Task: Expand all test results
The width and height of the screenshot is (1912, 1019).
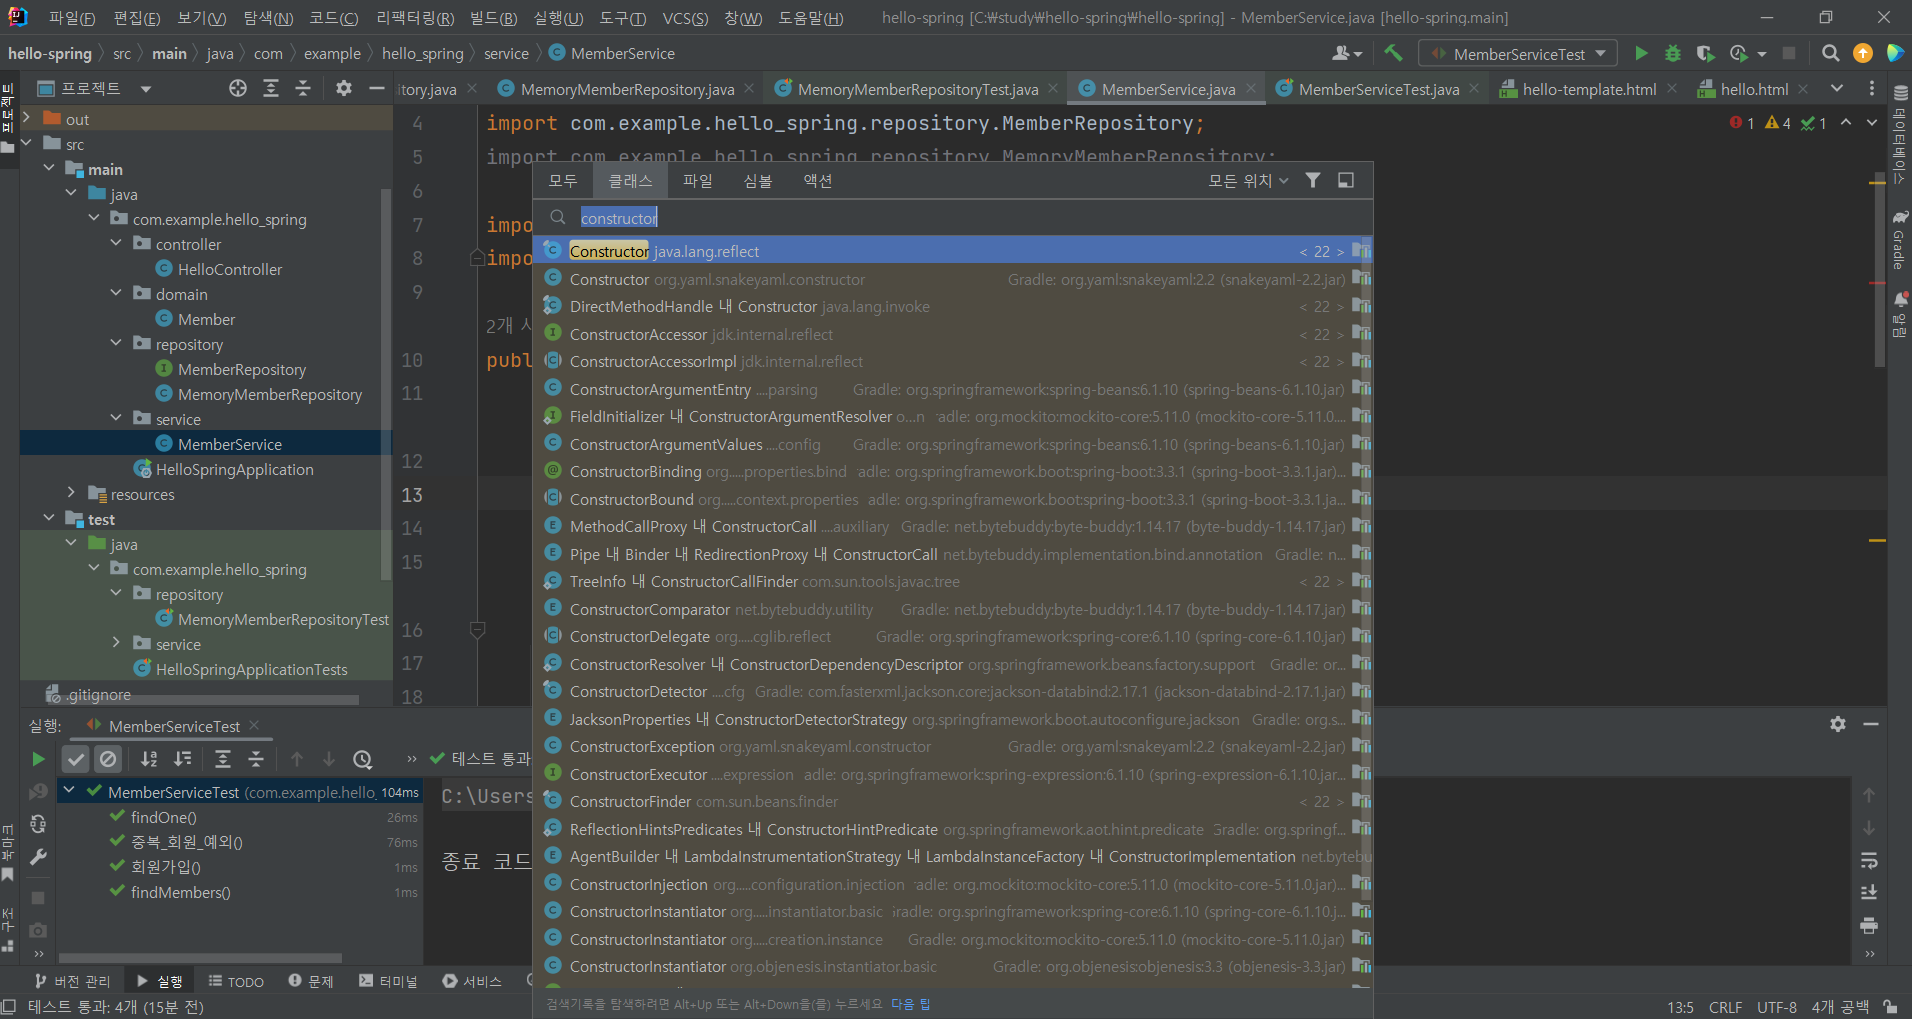Action: pyautogui.click(x=223, y=759)
